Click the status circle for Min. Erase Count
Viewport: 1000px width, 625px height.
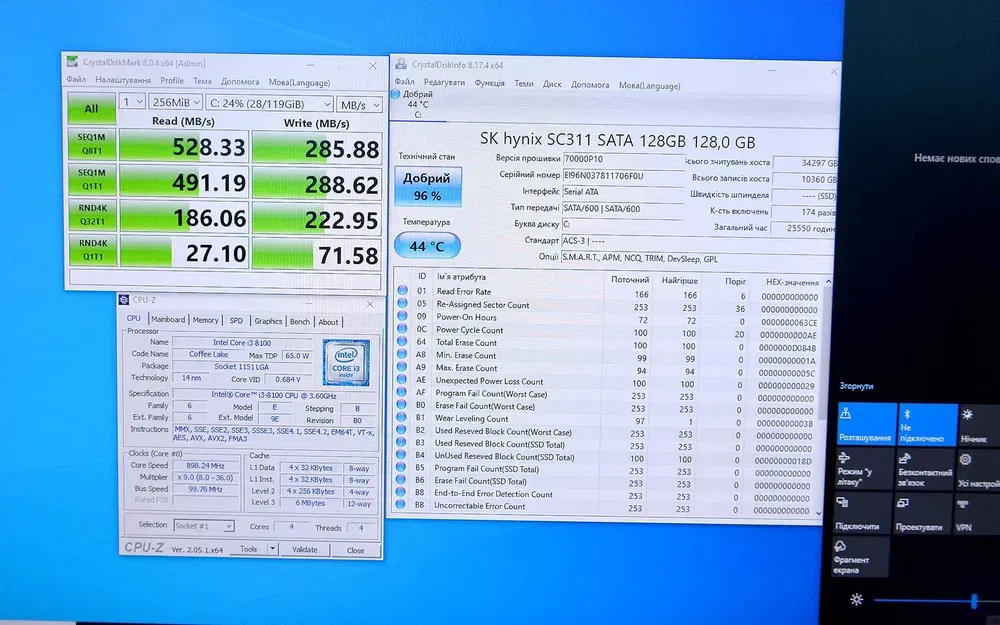tap(402, 354)
